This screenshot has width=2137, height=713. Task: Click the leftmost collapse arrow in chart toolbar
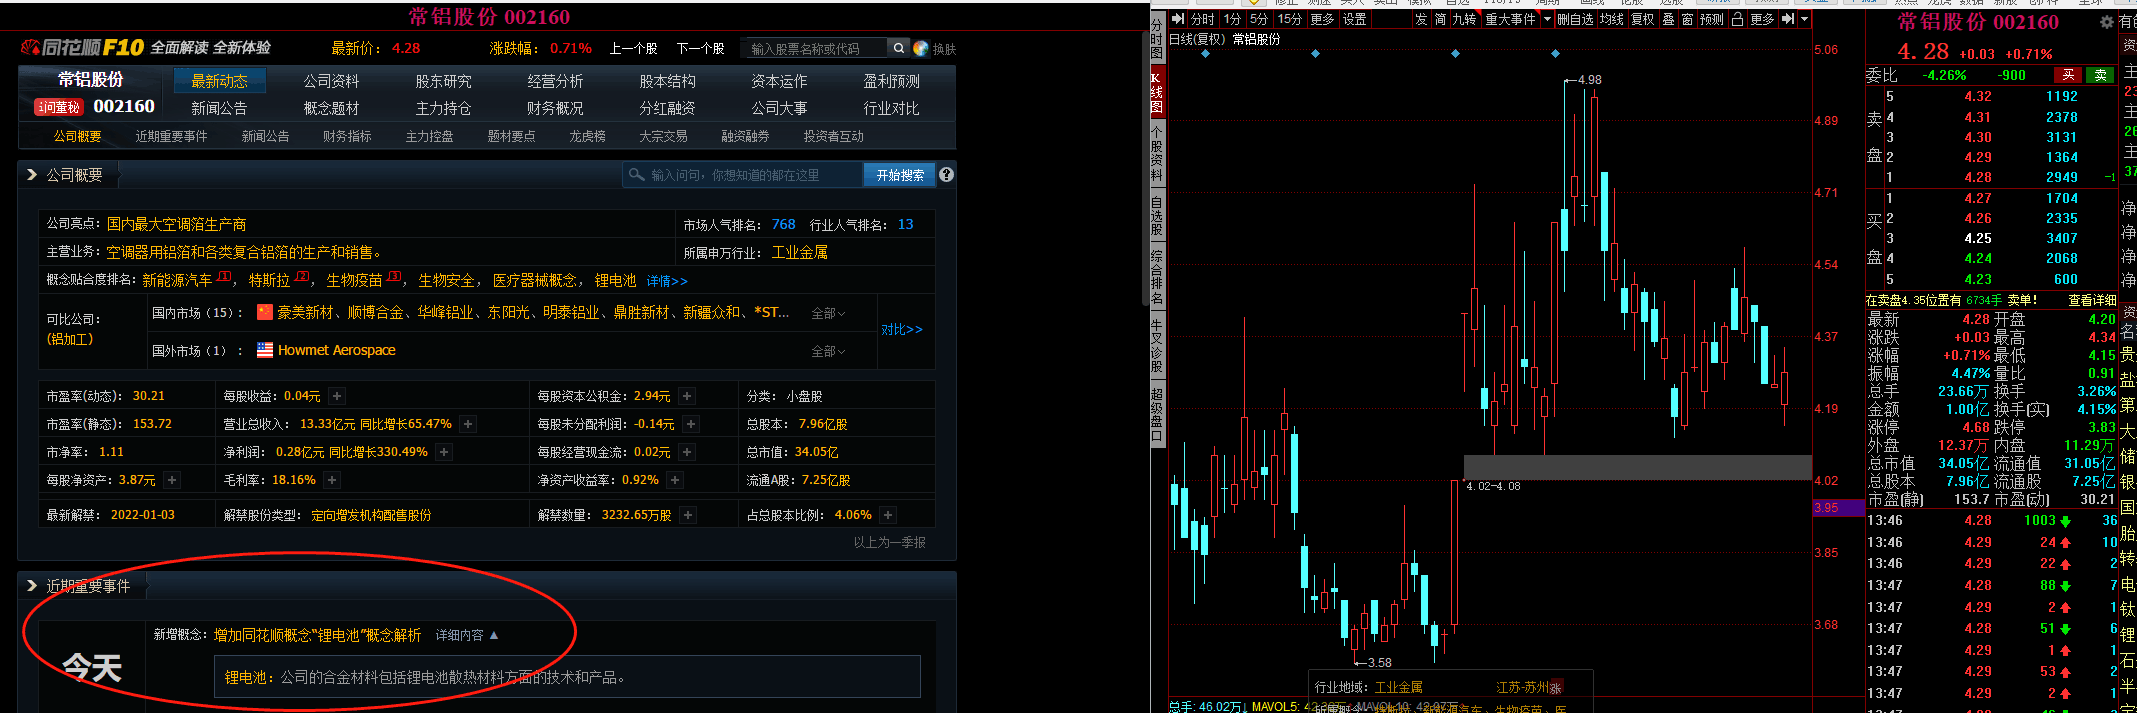(1178, 19)
